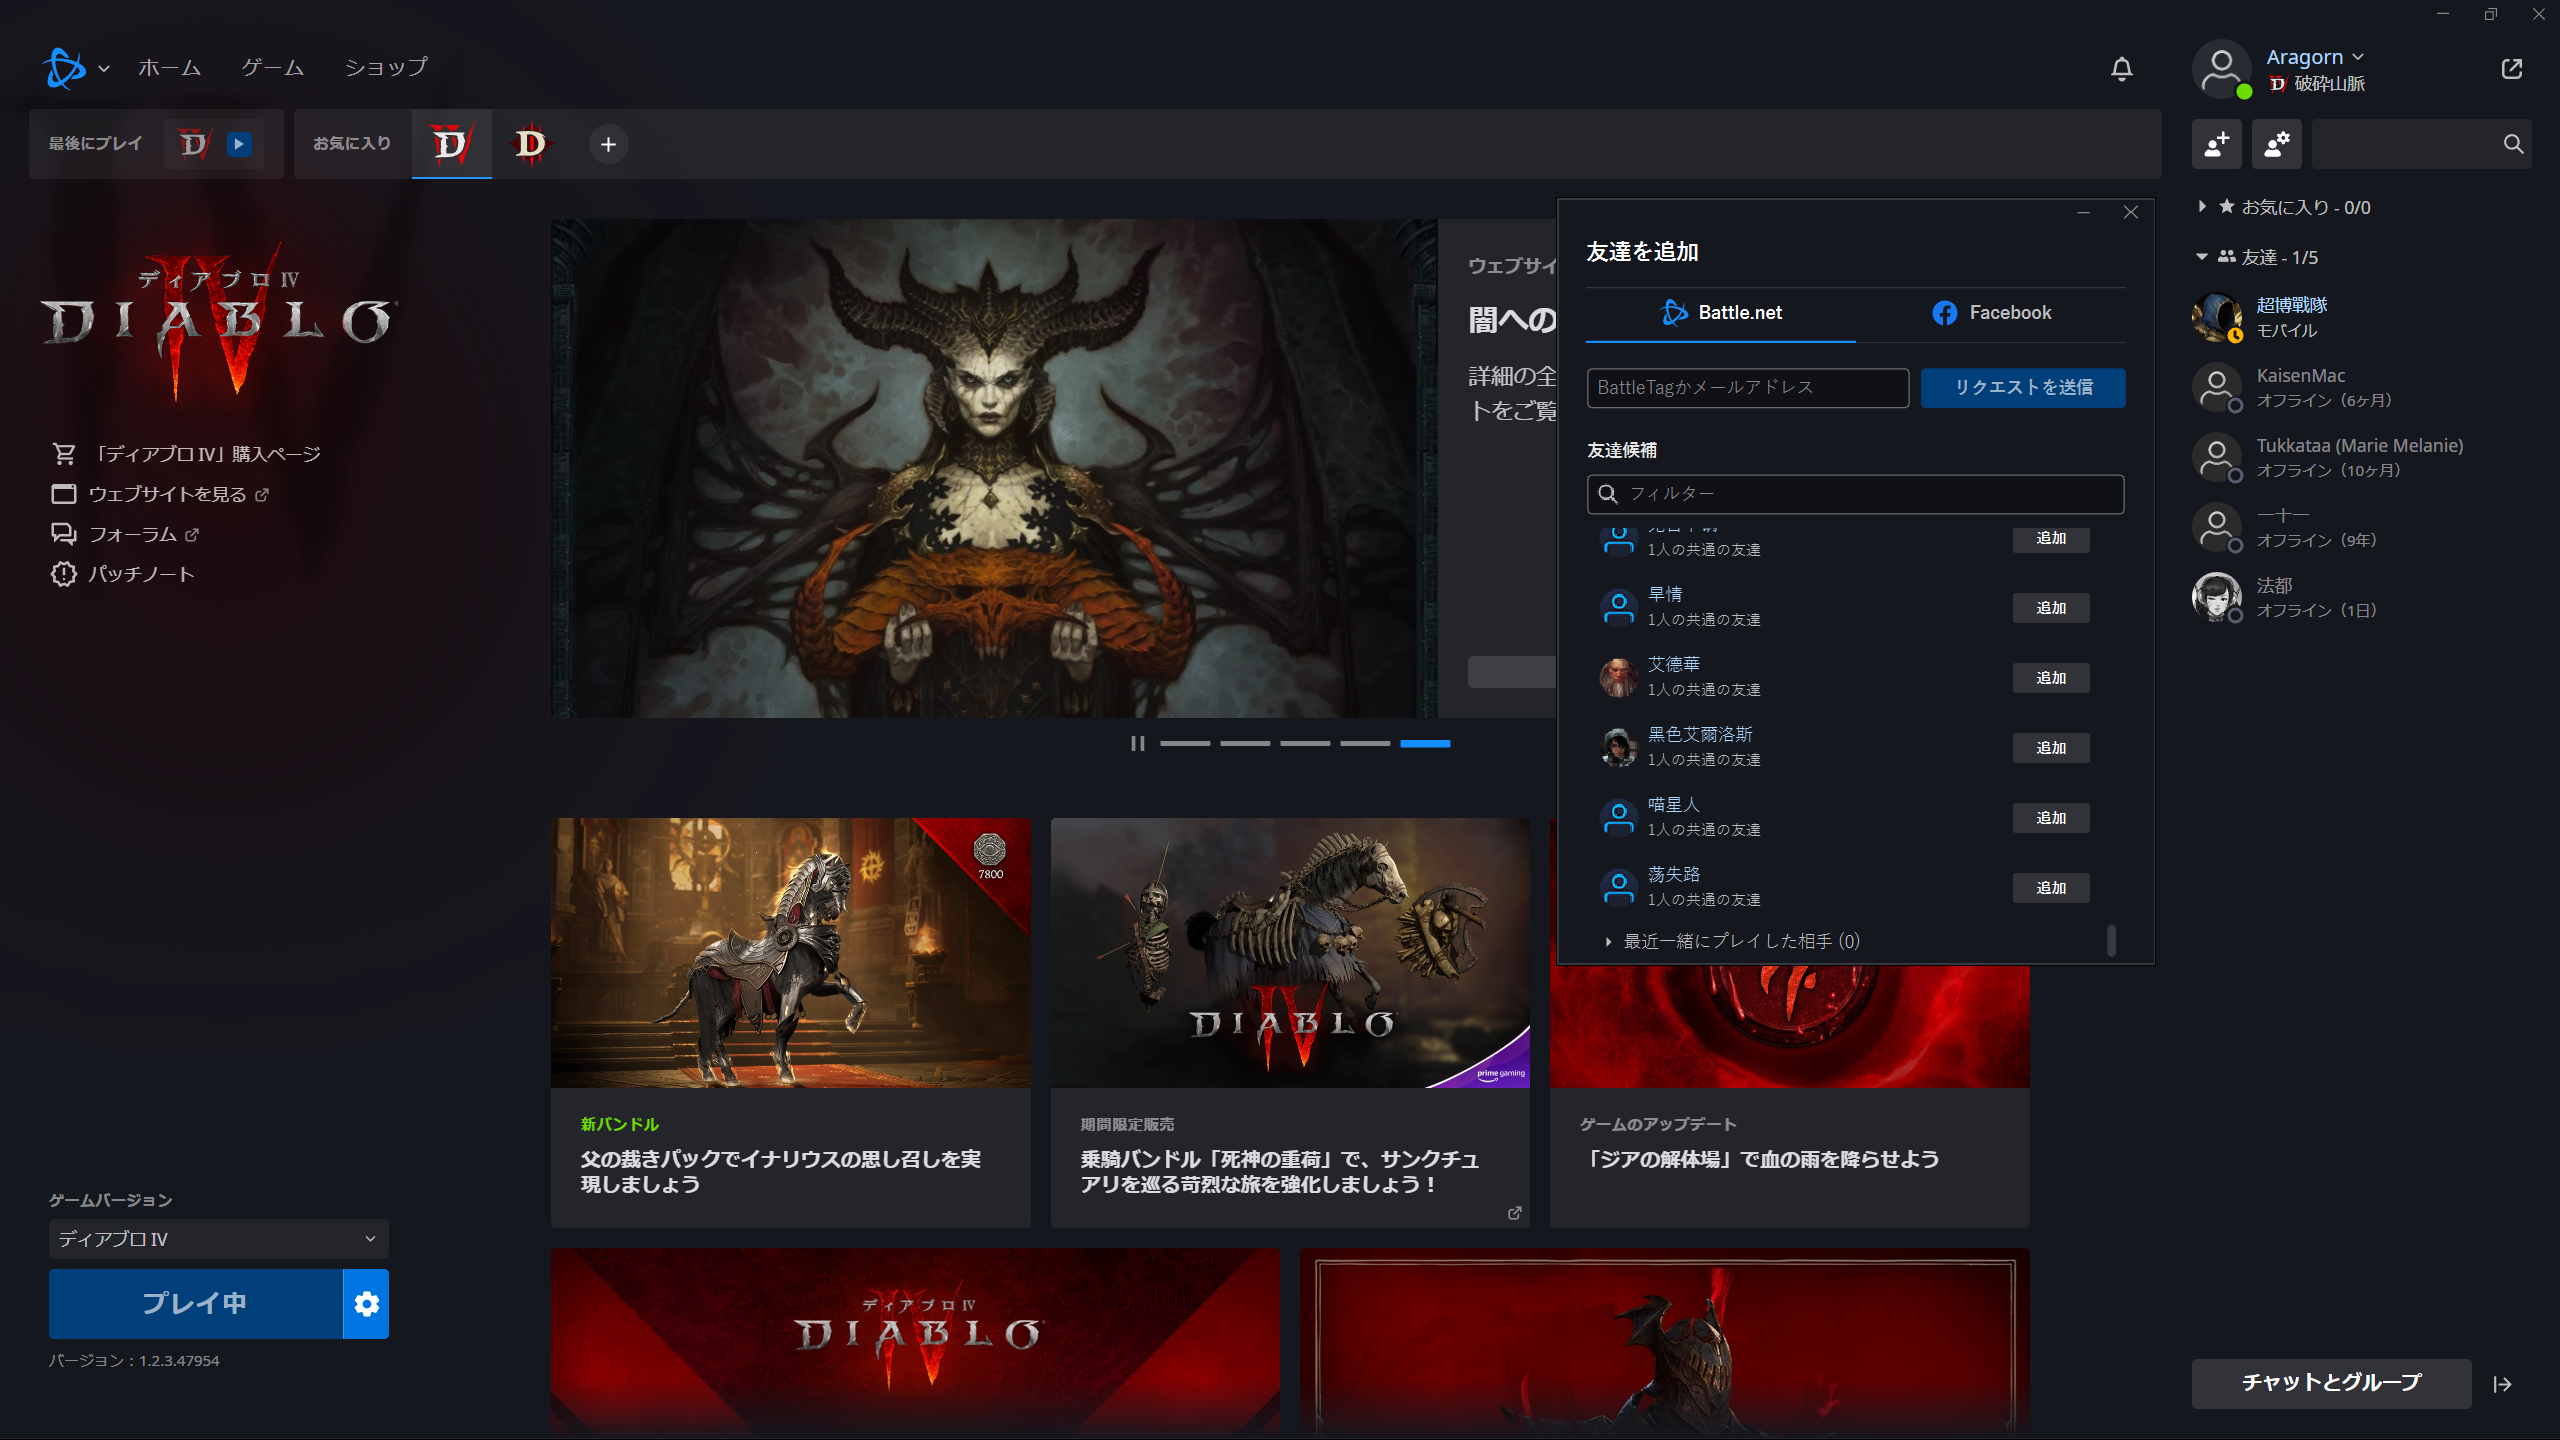This screenshot has height=1440, width=2560.
Task: Open the dropdown arrow beside Battle.net logo
Action: click(x=103, y=68)
